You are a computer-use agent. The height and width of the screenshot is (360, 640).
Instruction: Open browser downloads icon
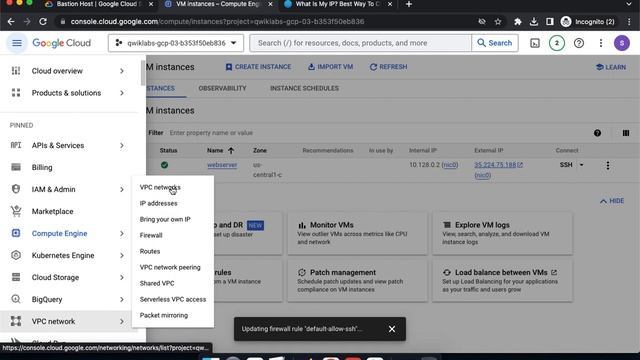(x=533, y=22)
